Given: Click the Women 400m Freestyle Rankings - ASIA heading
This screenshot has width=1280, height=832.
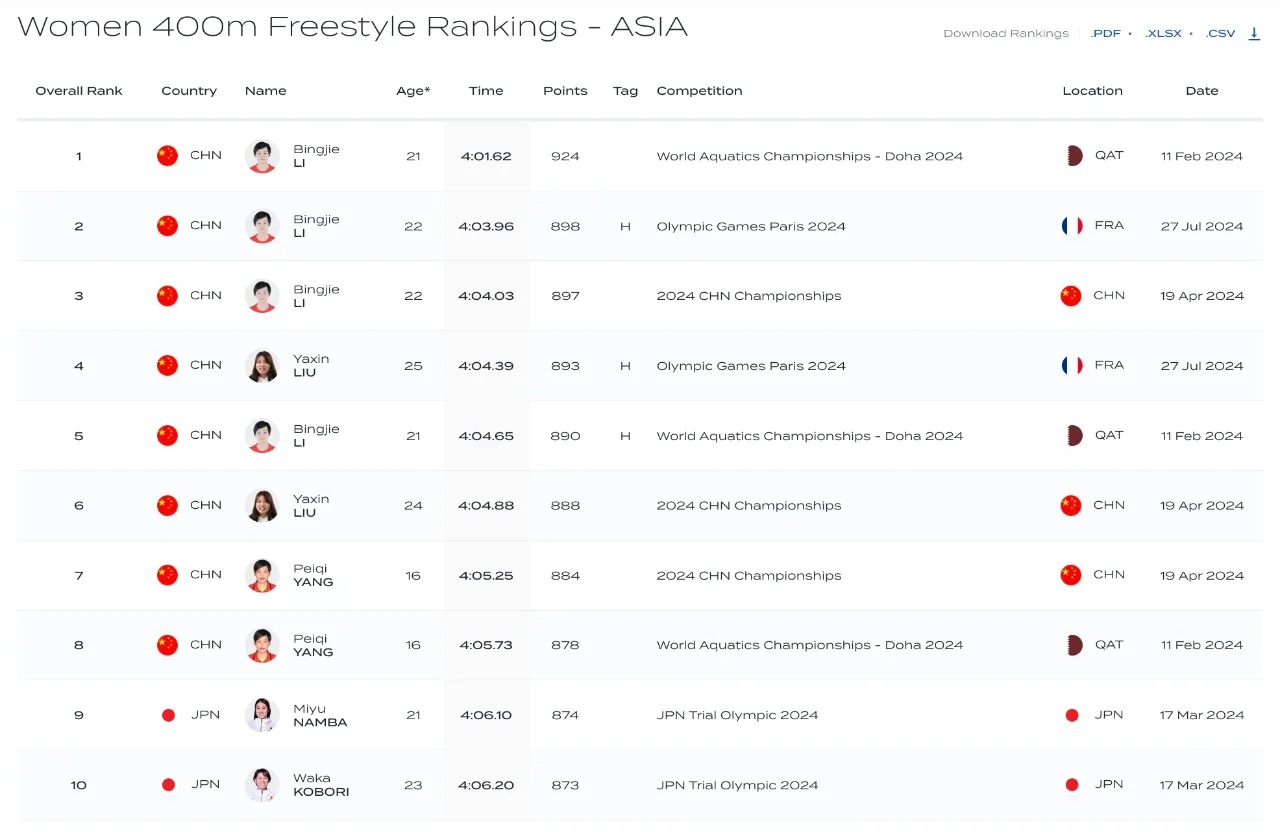Looking at the screenshot, I should point(352,27).
